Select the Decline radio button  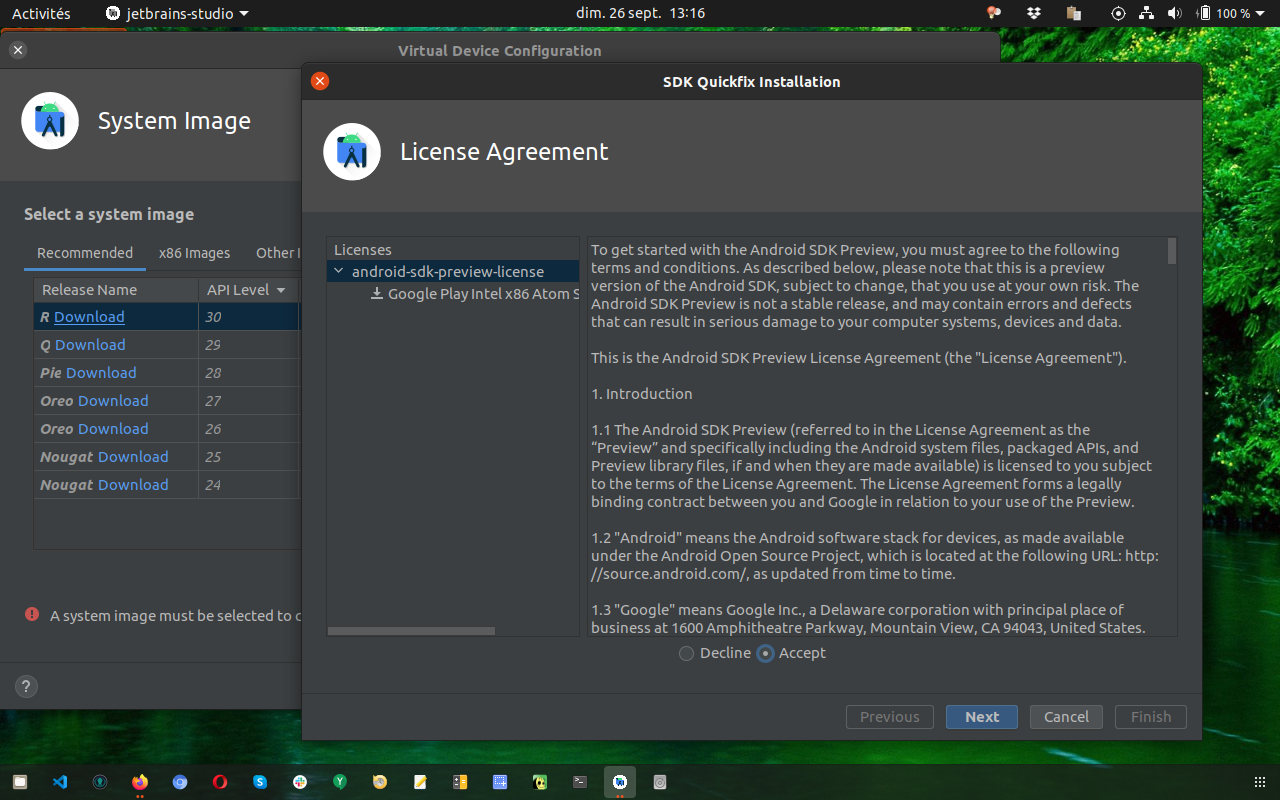[686, 653]
